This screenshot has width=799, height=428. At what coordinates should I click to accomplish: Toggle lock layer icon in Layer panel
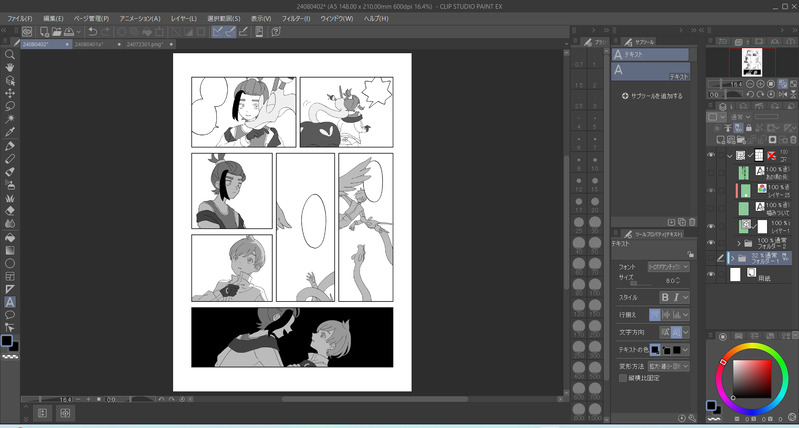click(x=749, y=128)
